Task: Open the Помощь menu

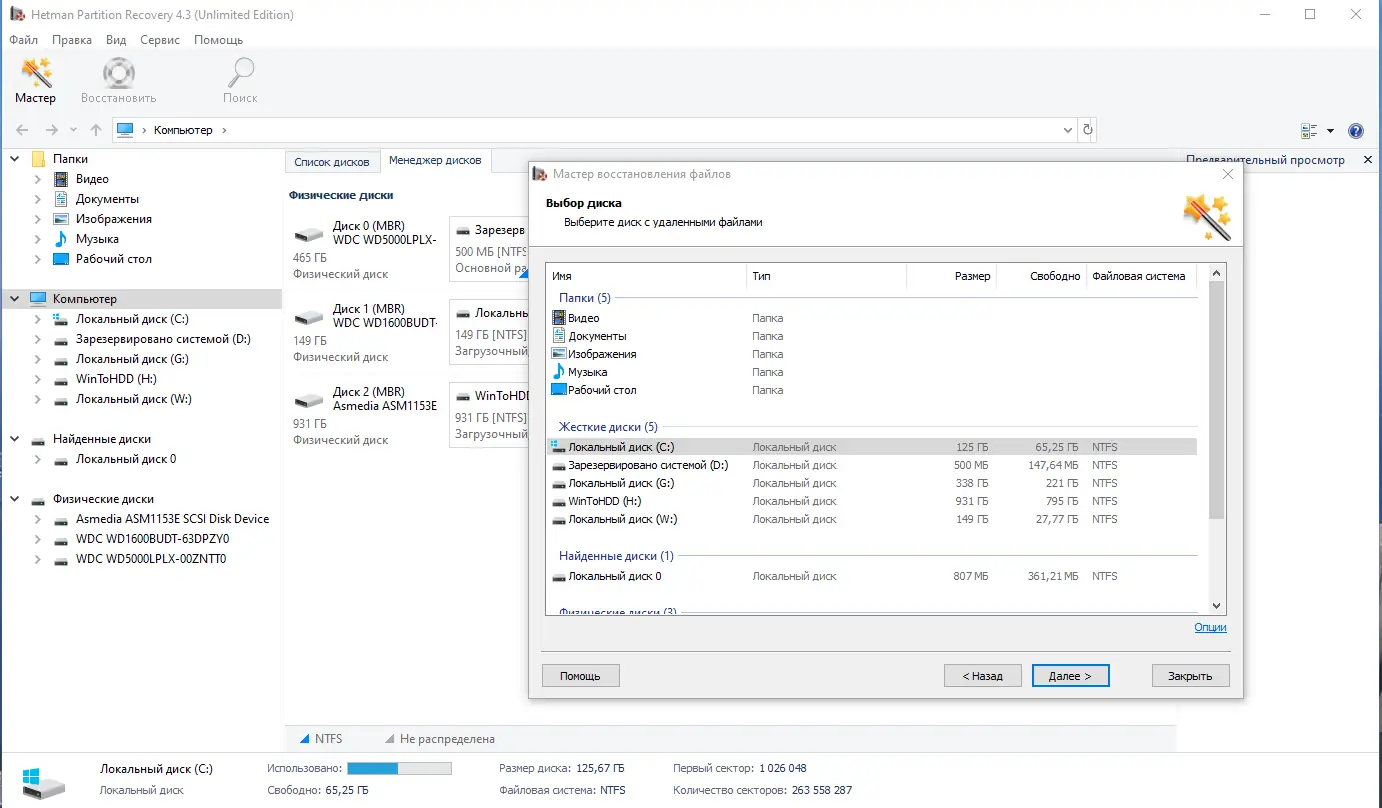Action: pos(218,40)
